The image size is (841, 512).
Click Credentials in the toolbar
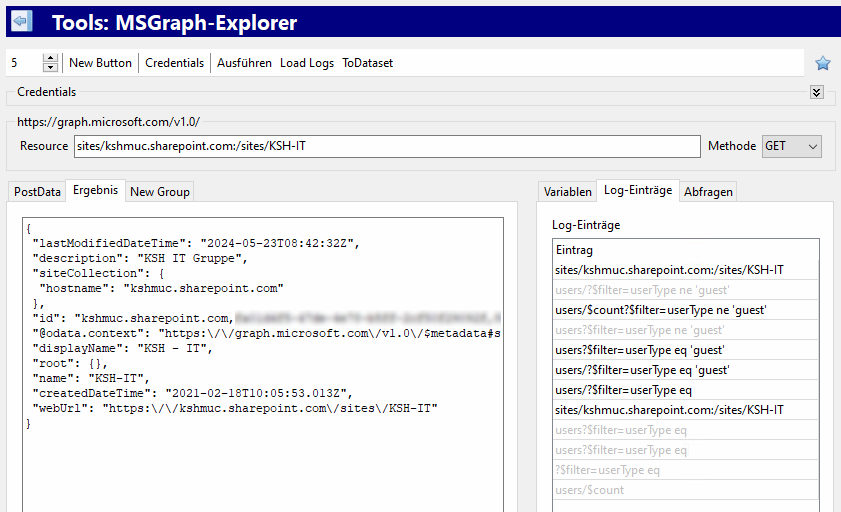coord(174,63)
